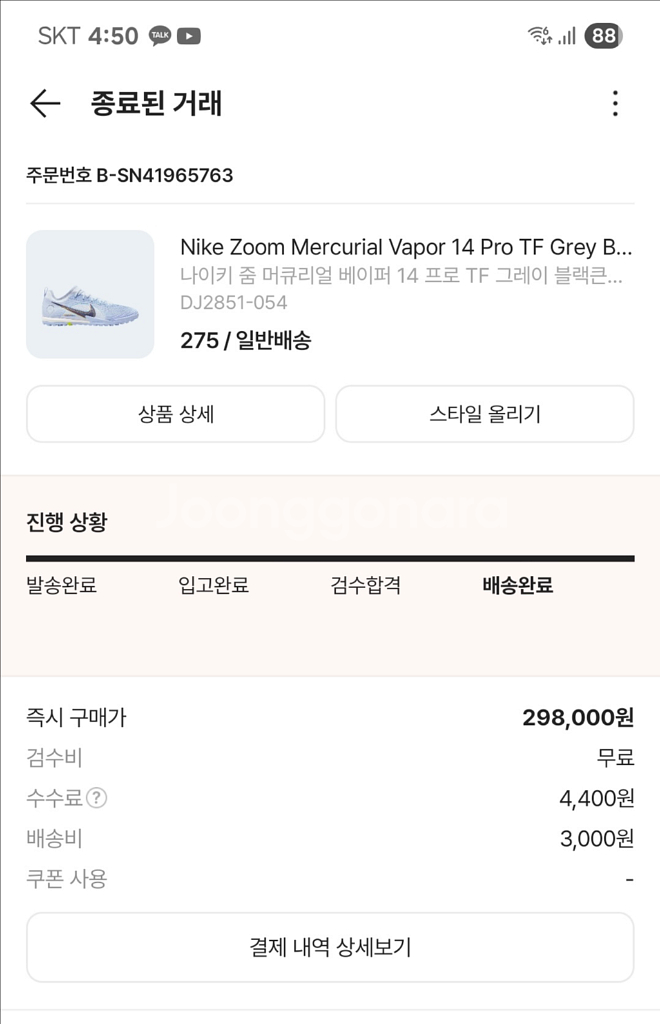Select the 배송완료 progress step

(518, 586)
